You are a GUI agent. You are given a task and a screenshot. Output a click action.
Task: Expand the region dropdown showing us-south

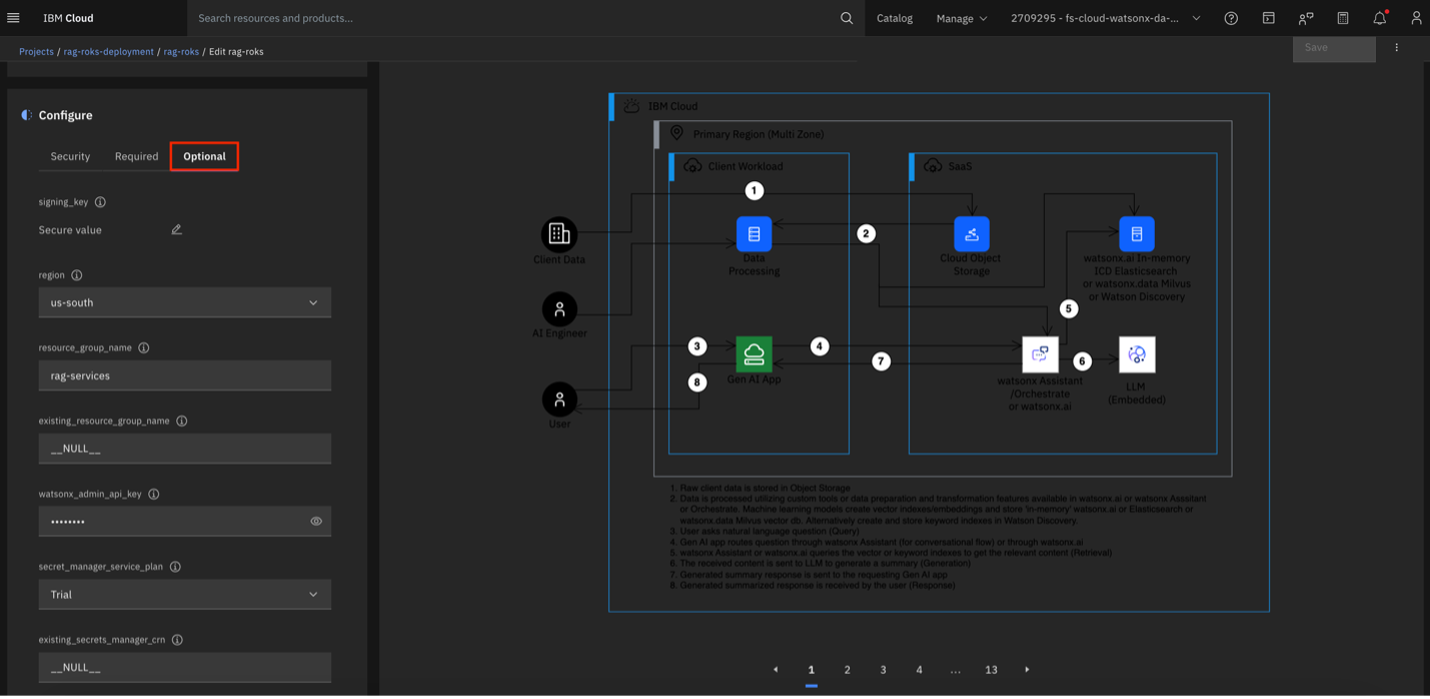[x=185, y=303]
